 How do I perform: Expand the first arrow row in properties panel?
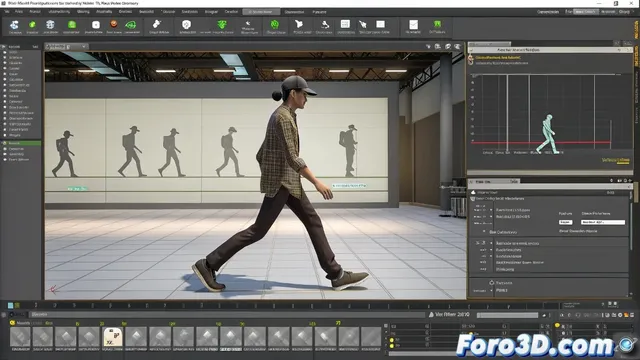pos(491,210)
